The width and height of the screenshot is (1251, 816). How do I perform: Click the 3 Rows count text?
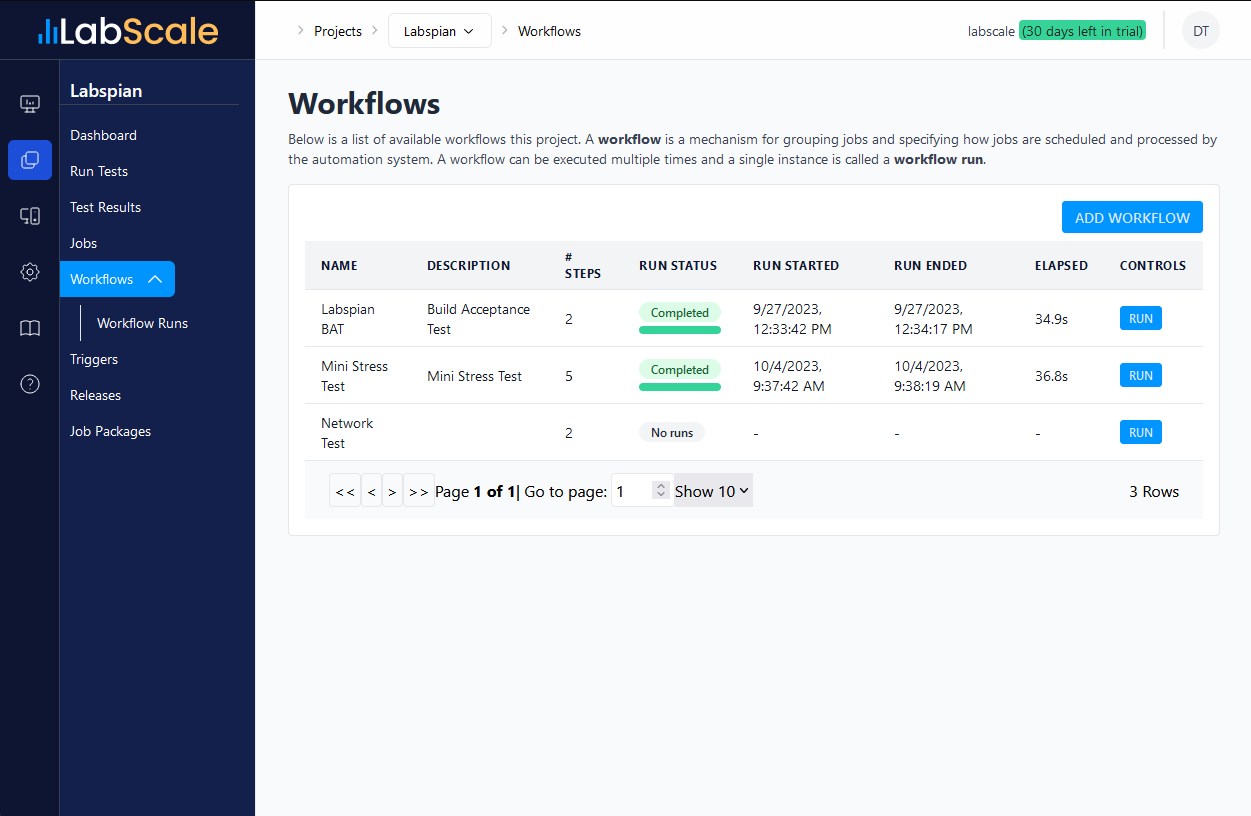click(x=1154, y=491)
